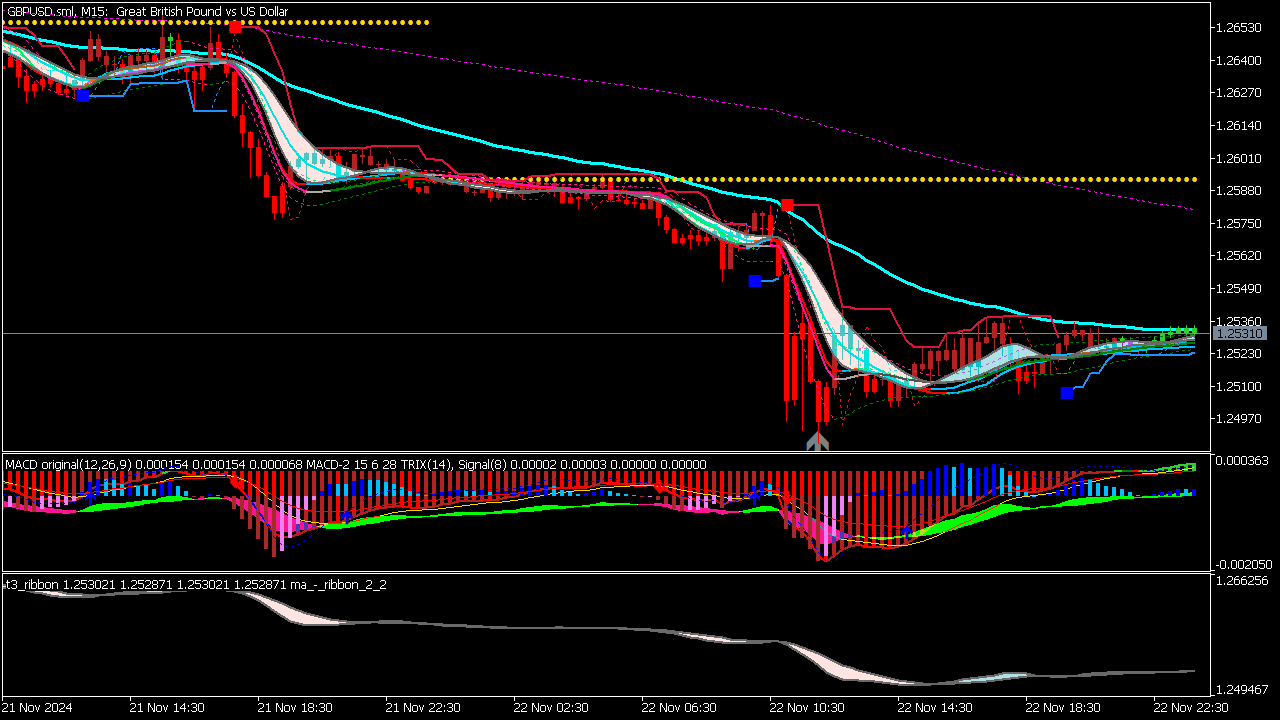Image resolution: width=1280 pixels, height=720 pixels.
Task: Click the 1.25750 price axis label
Action: coord(1237,223)
